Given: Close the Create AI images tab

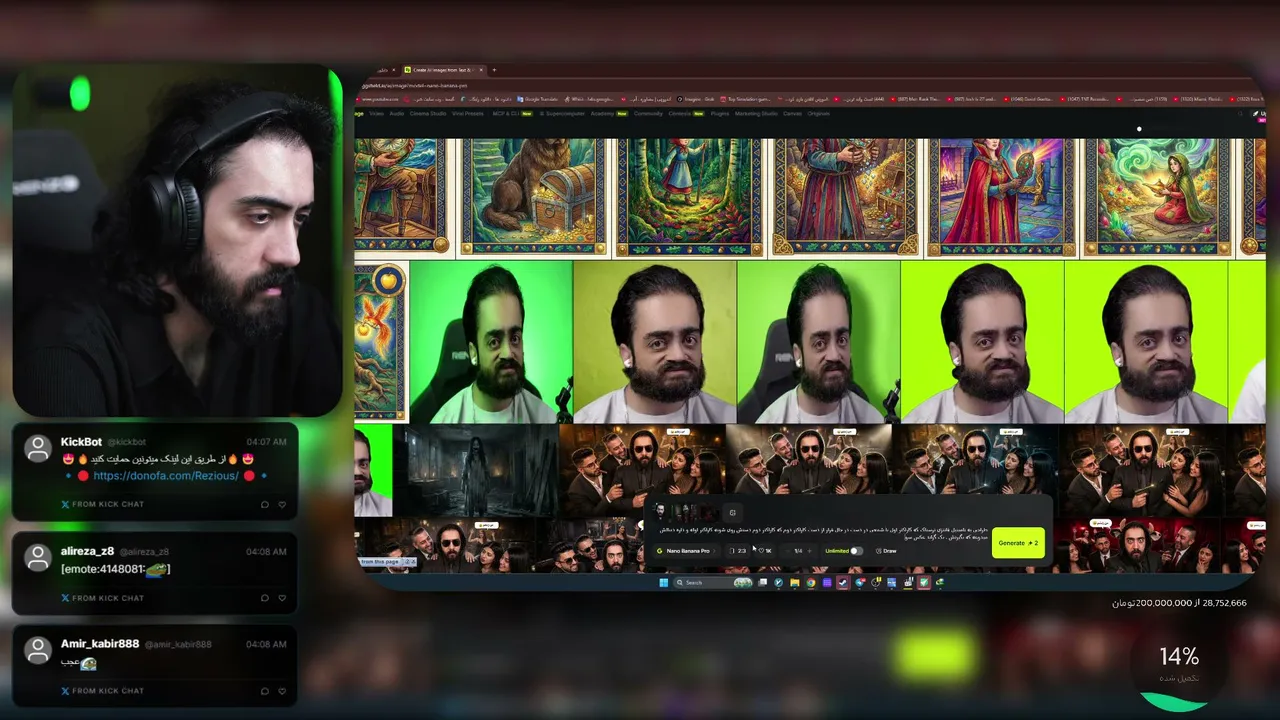Looking at the screenshot, I should [481, 70].
